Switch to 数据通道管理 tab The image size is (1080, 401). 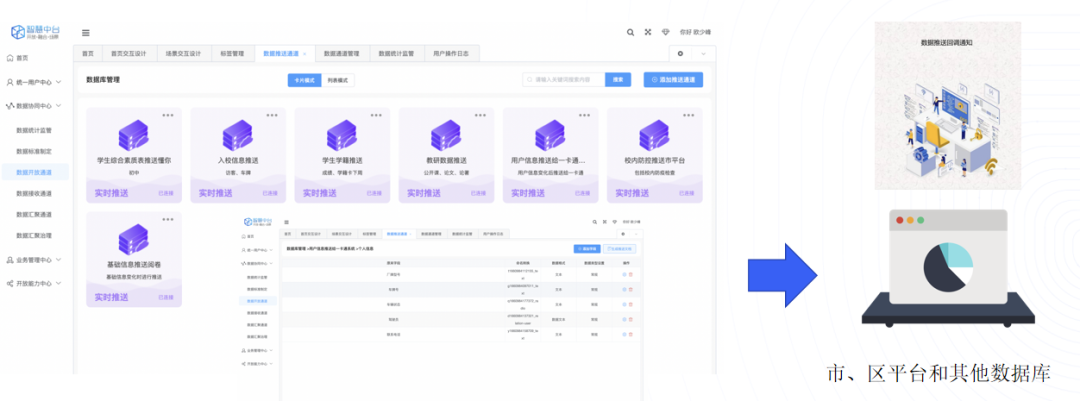[341, 53]
